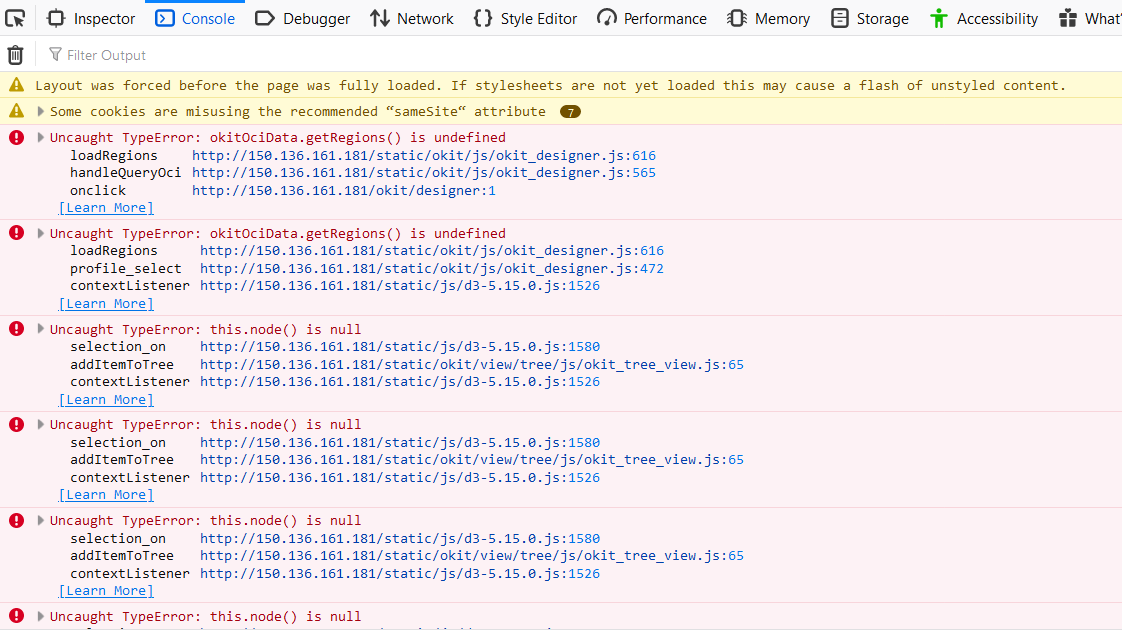This screenshot has width=1122, height=630.
Task: Open designer:1 onclick source link
Action: [343, 190]
